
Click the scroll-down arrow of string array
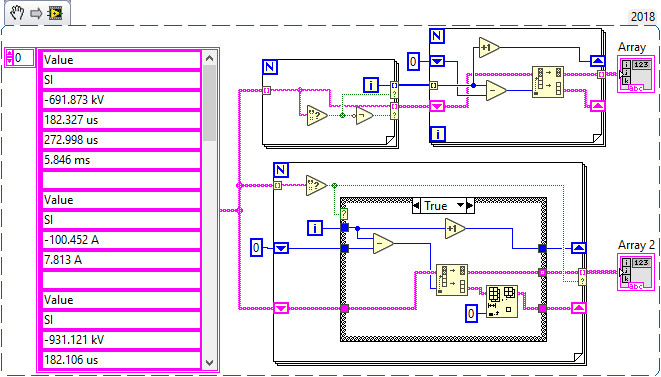[209, 362]
